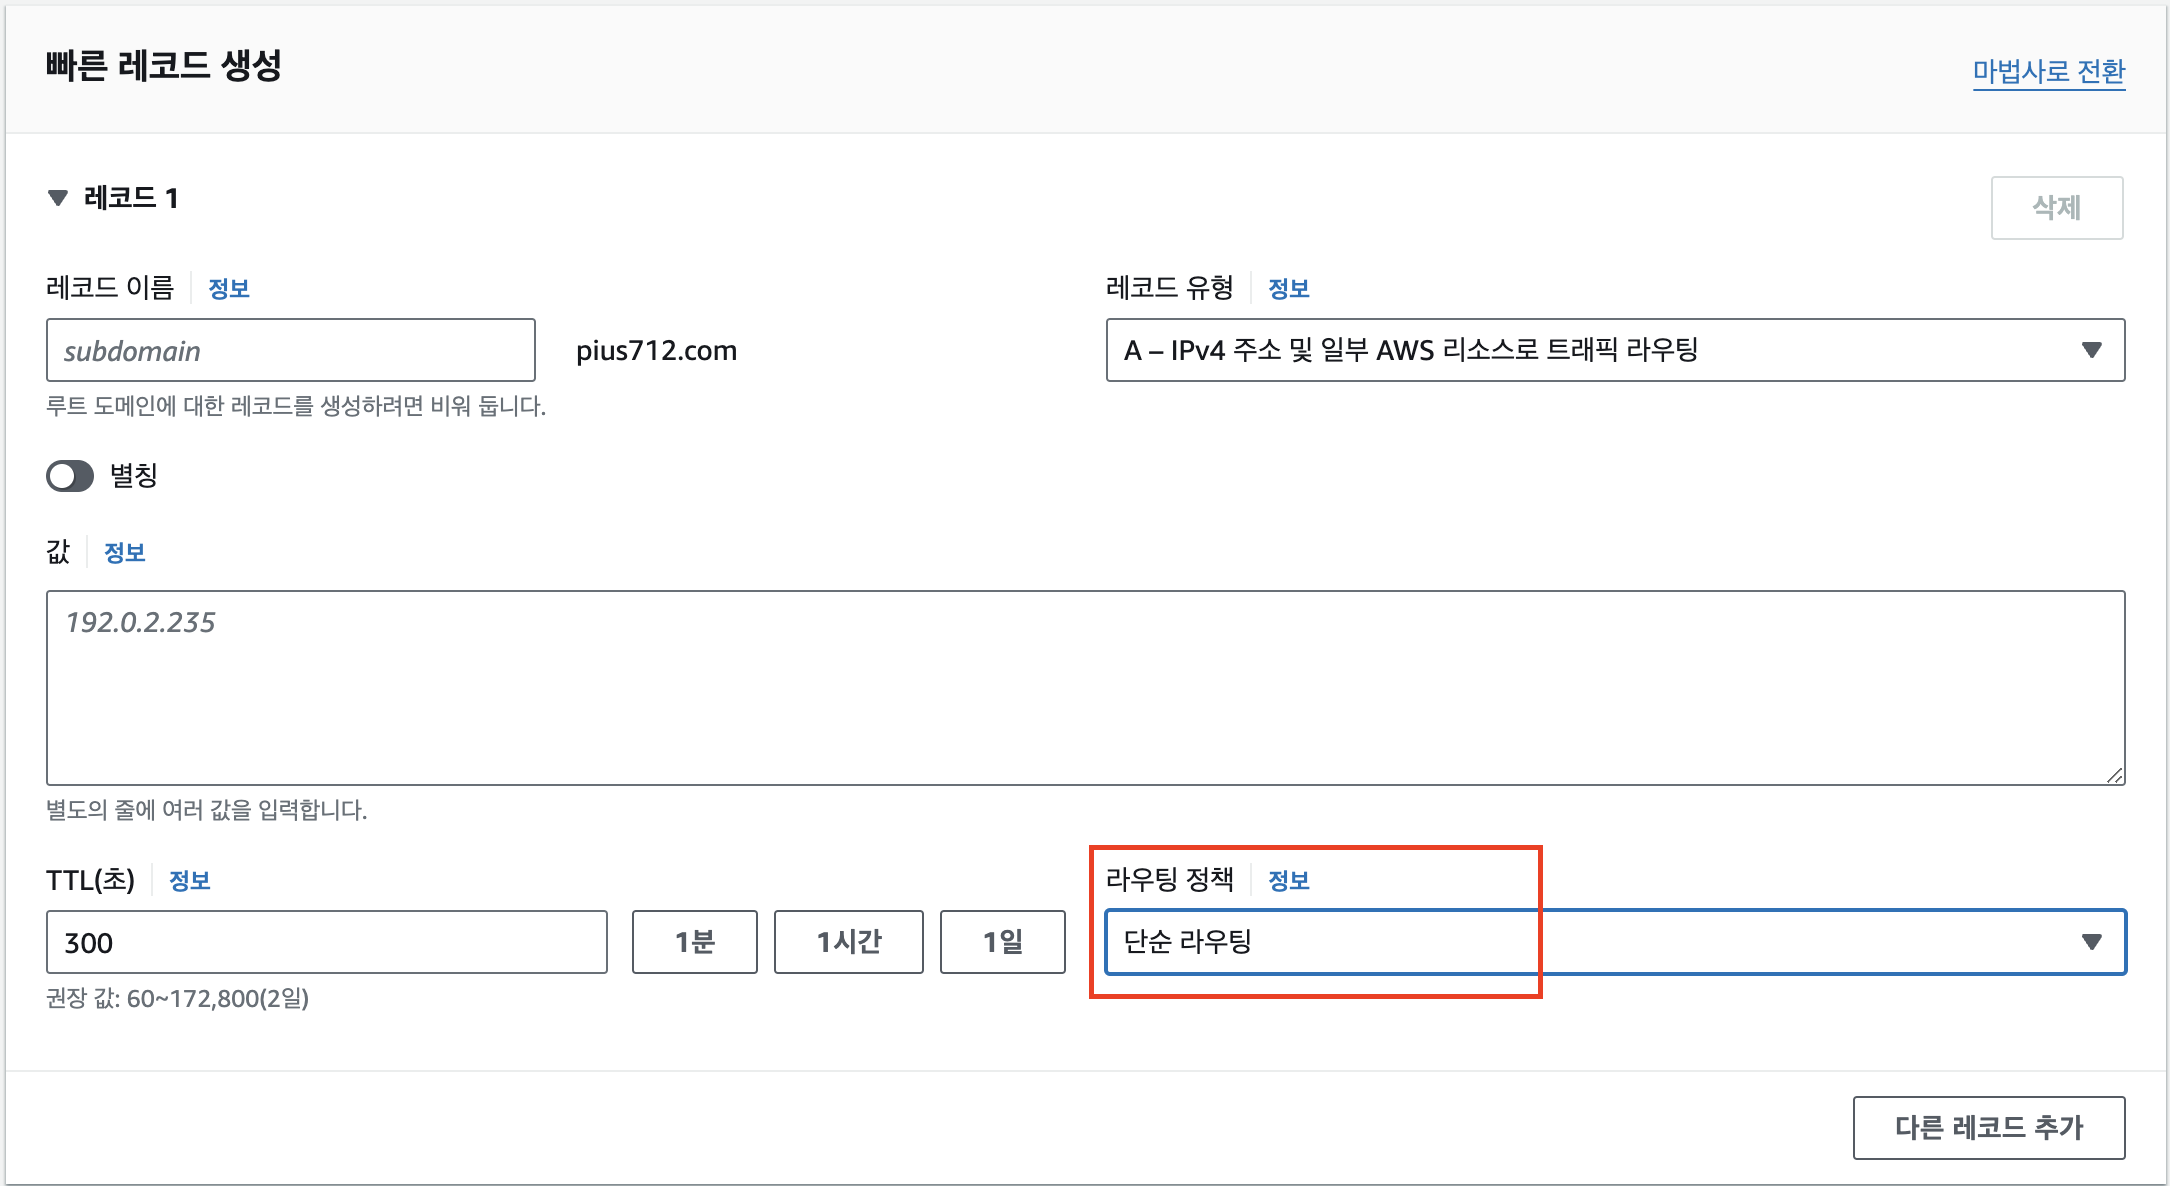Open 정보 link next to 레코드 이름
This screenshot has height=1186, width=2170.
pyautogui.click(x=228, y=289)
